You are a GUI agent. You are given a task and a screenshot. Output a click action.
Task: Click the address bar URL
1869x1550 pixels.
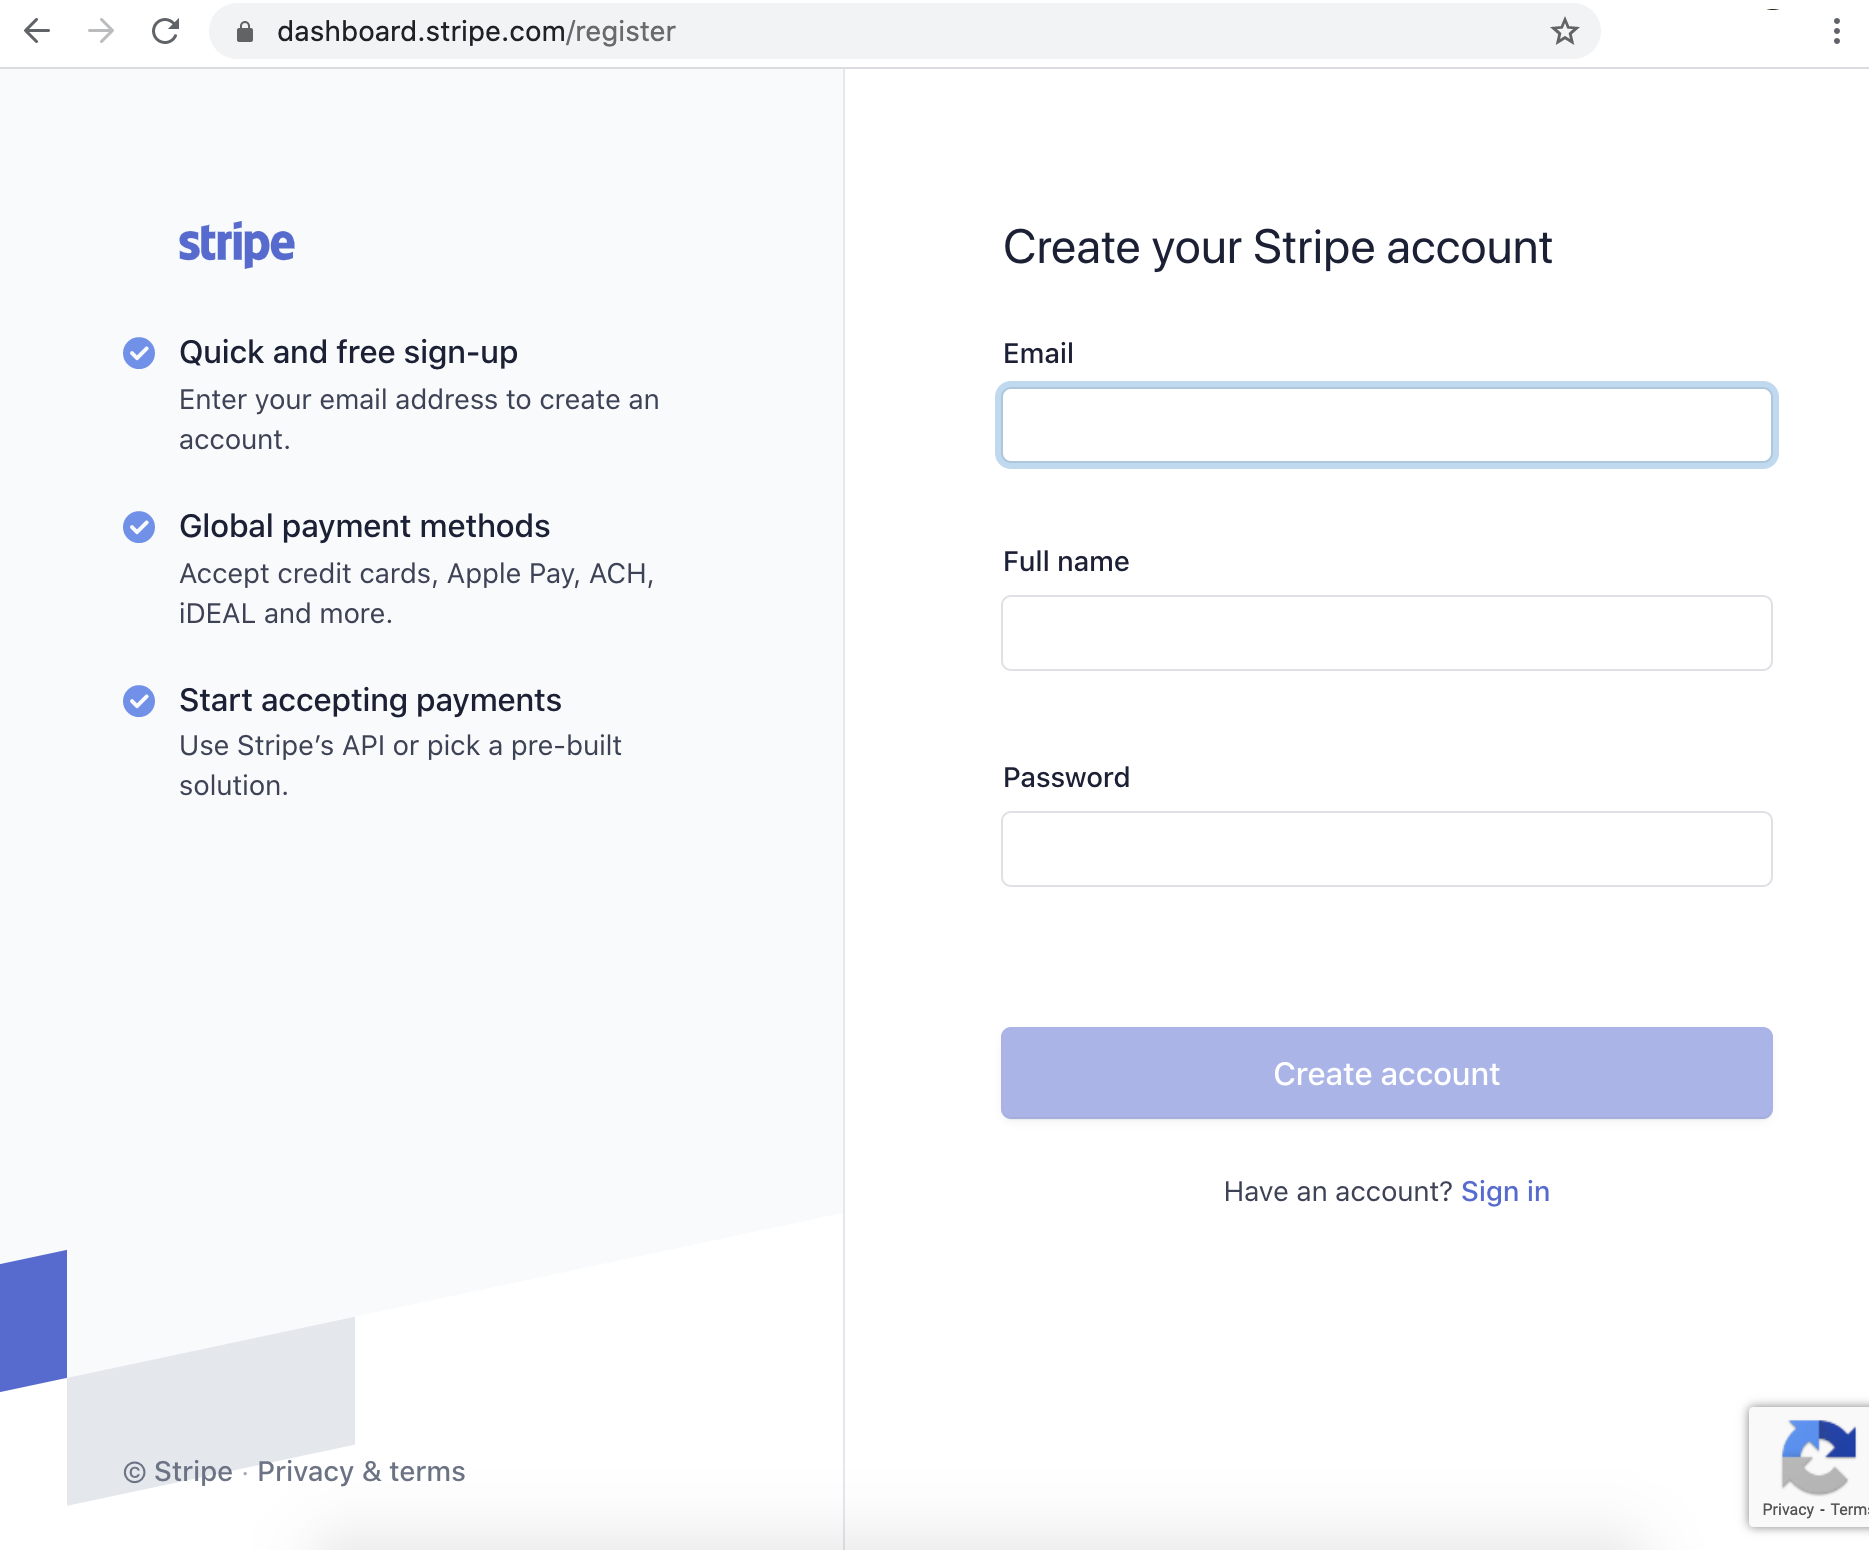476,32
